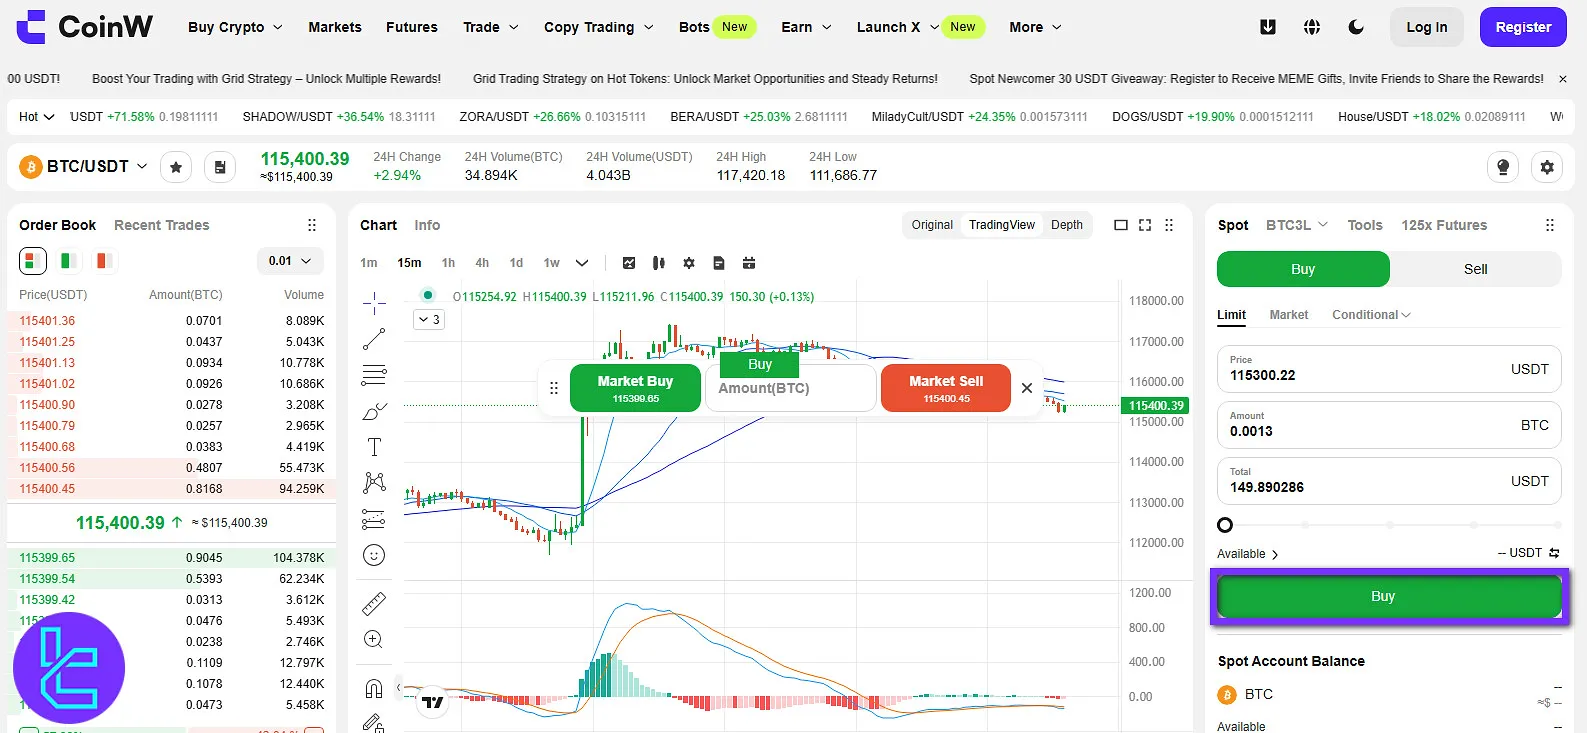Add BTC/USDT to favorites with star icon

[x=176, y=167]
